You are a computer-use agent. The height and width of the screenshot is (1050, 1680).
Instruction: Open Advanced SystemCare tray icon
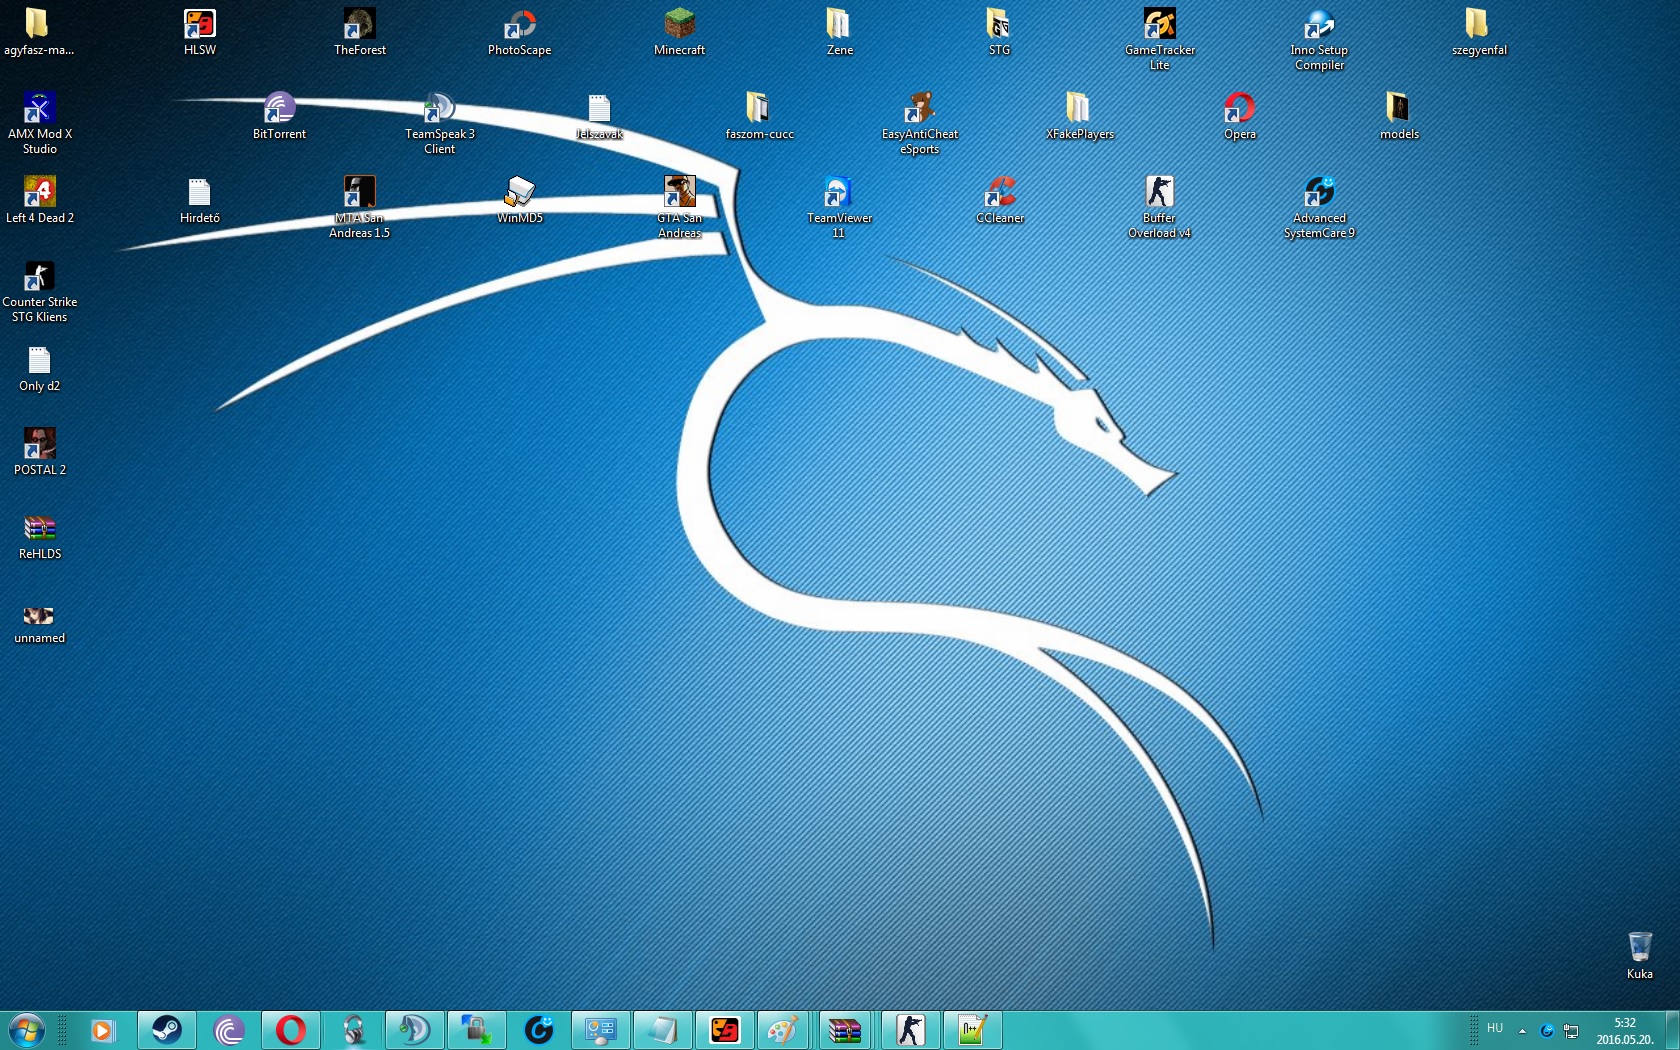(1547, 1030)
